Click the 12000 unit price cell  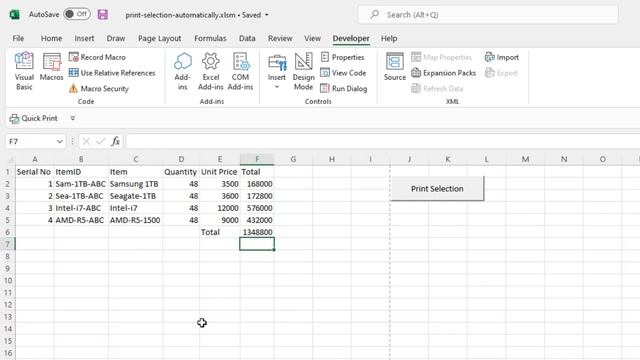point(220,208)
